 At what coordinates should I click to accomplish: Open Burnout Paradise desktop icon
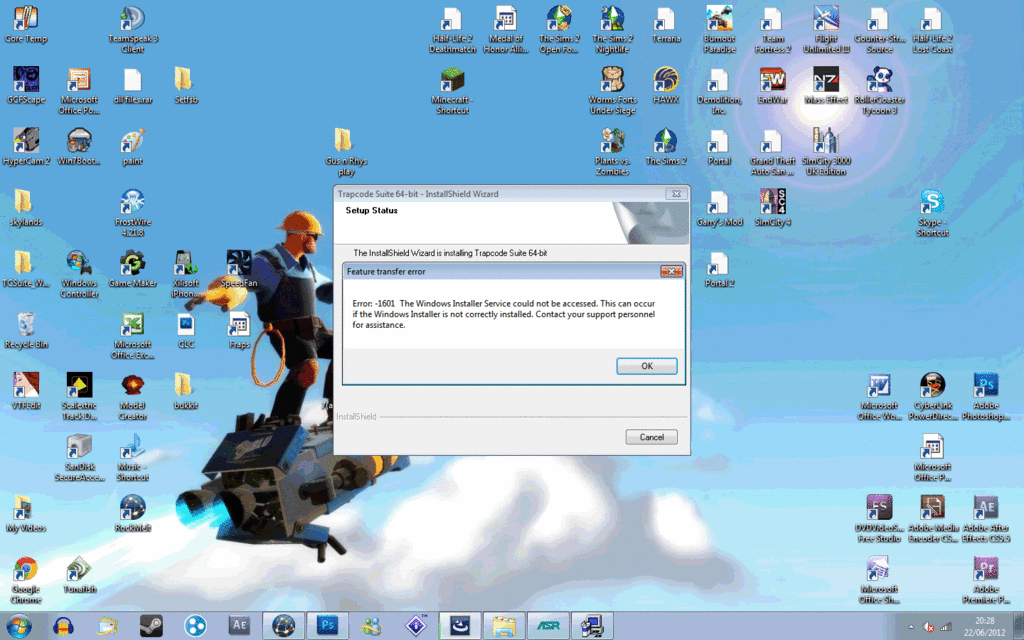[719, 29]
